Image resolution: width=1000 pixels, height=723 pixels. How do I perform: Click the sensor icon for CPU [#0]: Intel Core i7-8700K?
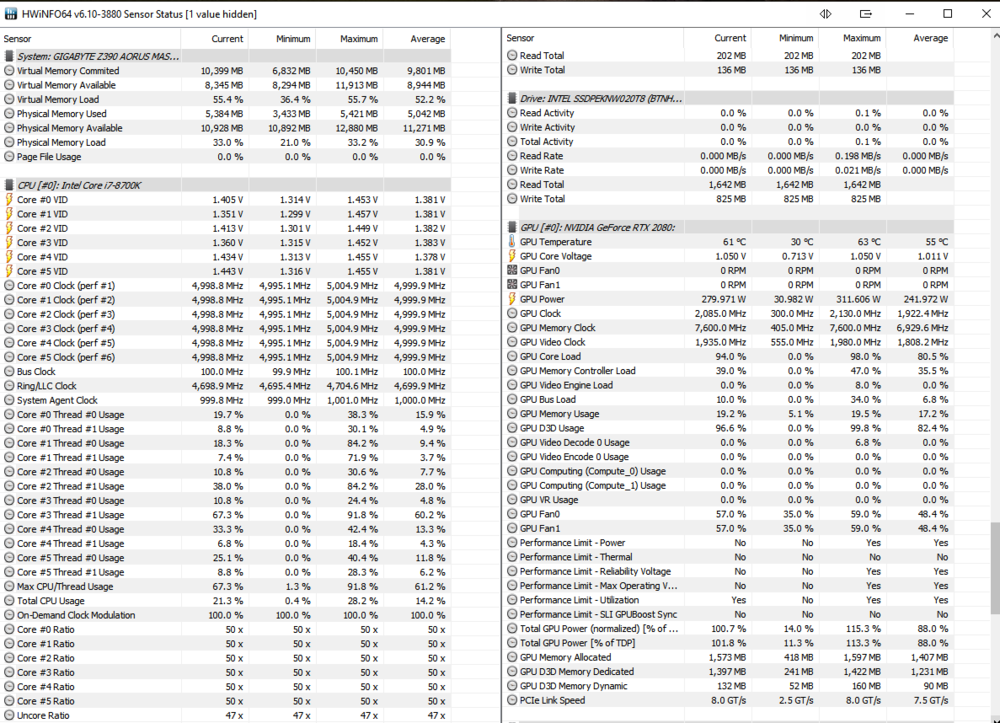(9, 185)
